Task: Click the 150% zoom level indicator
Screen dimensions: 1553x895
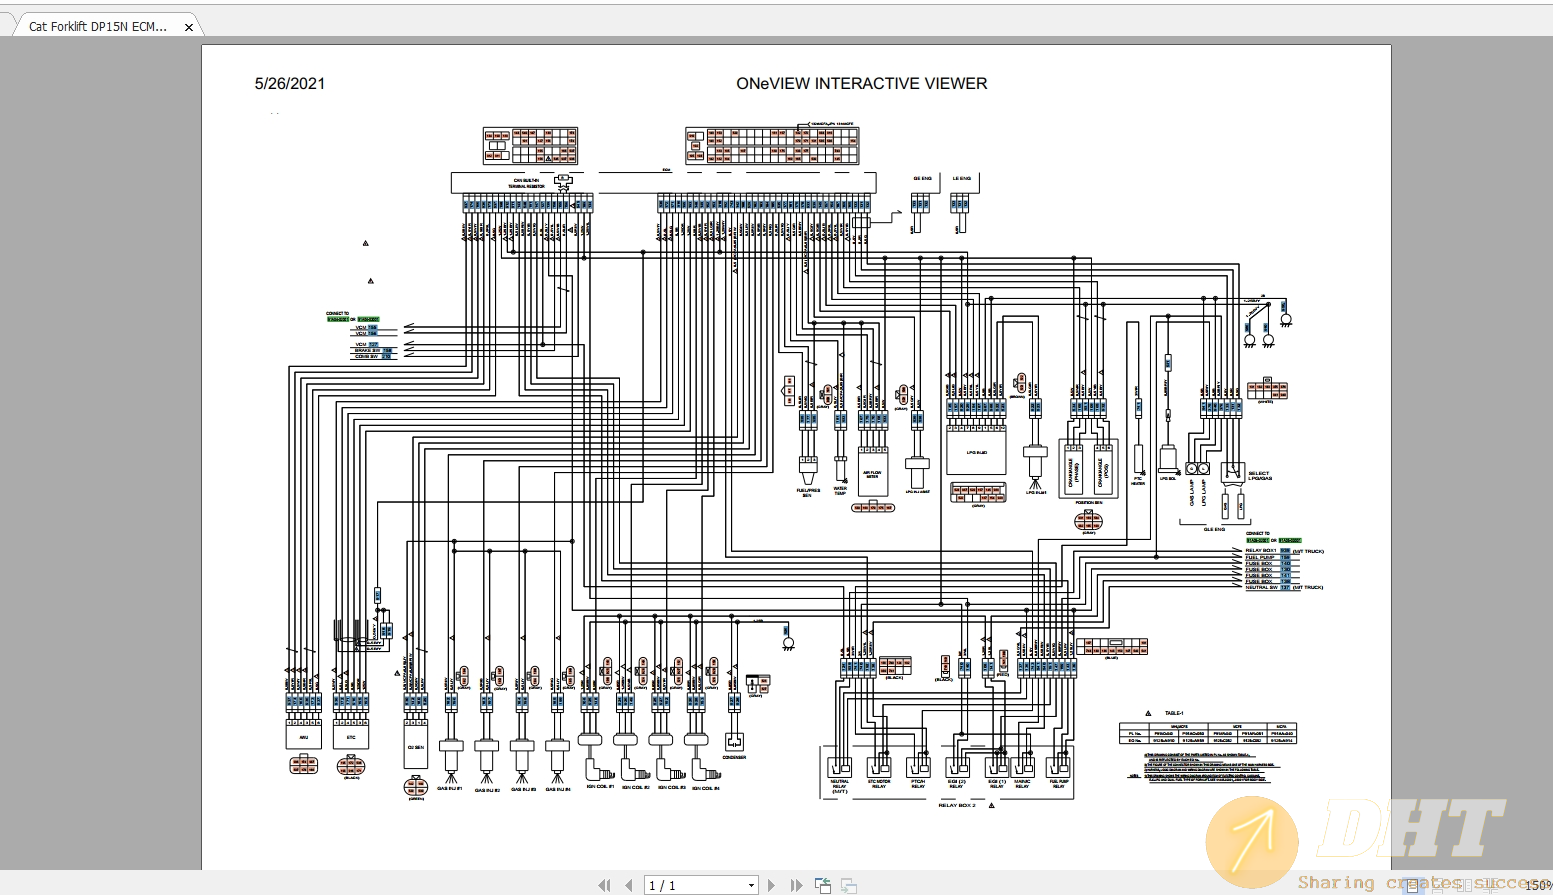Action: 1538,885
